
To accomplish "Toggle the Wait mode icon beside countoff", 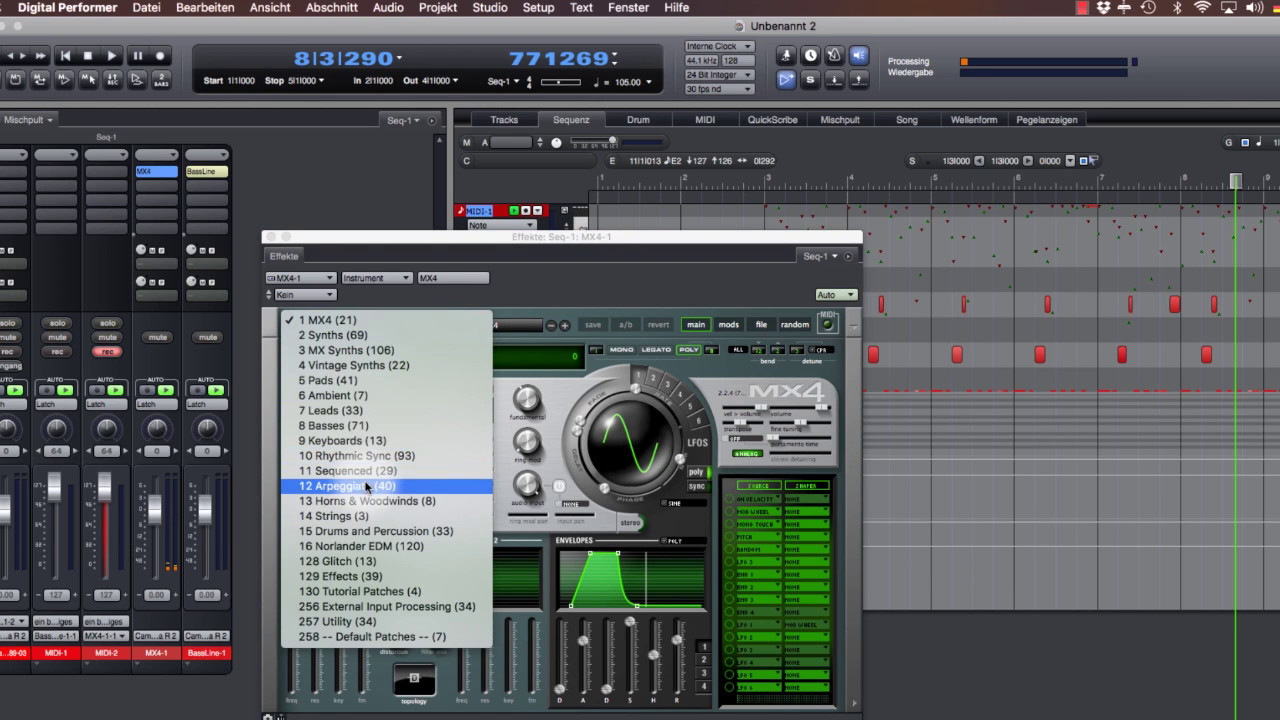I will click(137, 81).
